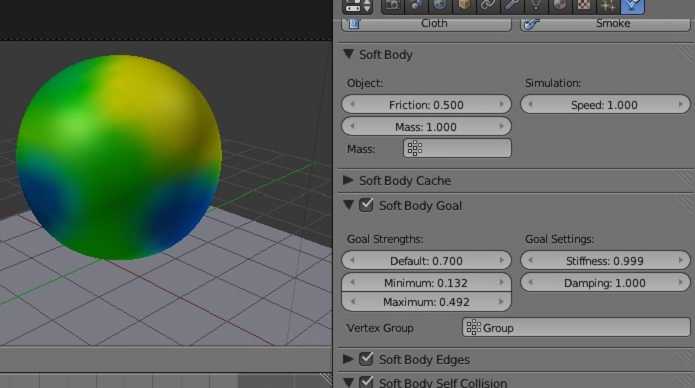Expand the Soft Body Cache panel
Screen dimensions: 695x388
click(x=348, y=180)
